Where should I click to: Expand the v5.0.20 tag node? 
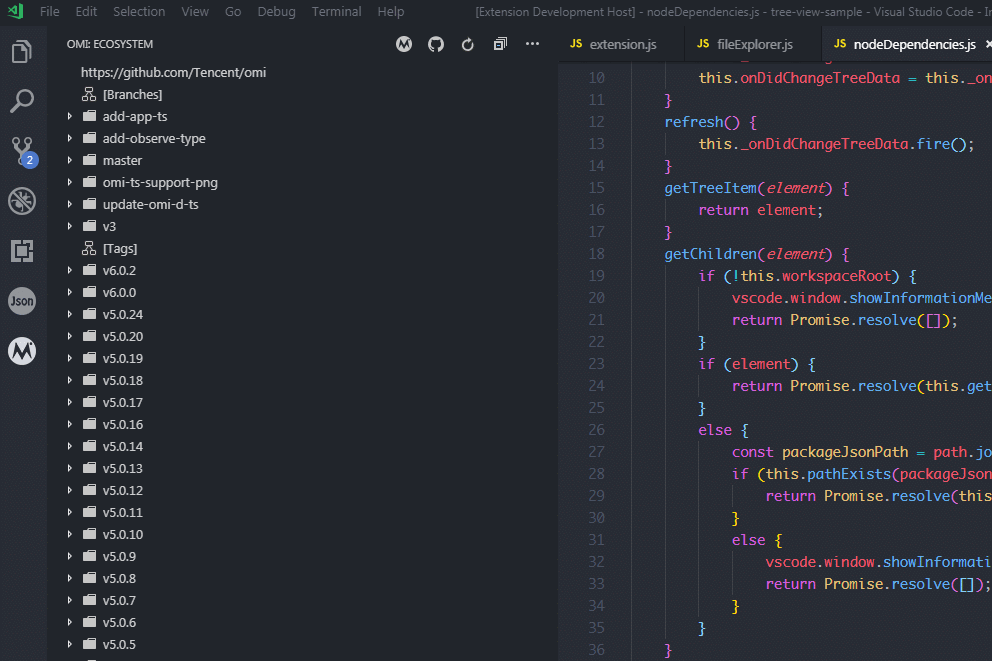coord(70,336)
